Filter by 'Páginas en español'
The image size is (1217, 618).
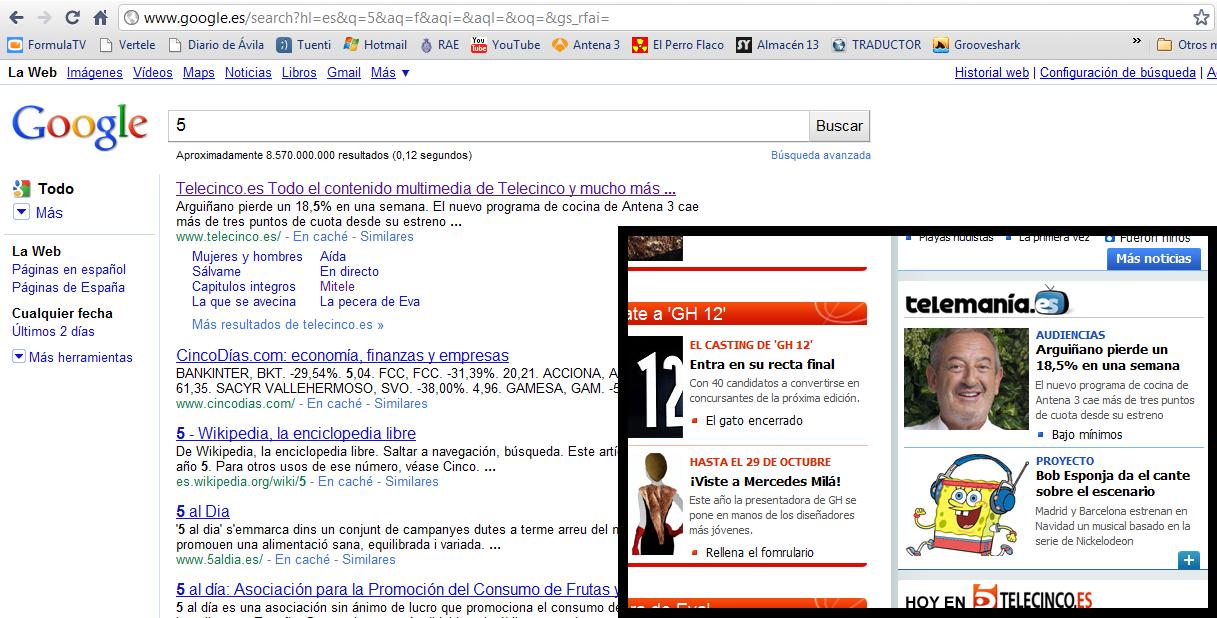tap(69, 269)
